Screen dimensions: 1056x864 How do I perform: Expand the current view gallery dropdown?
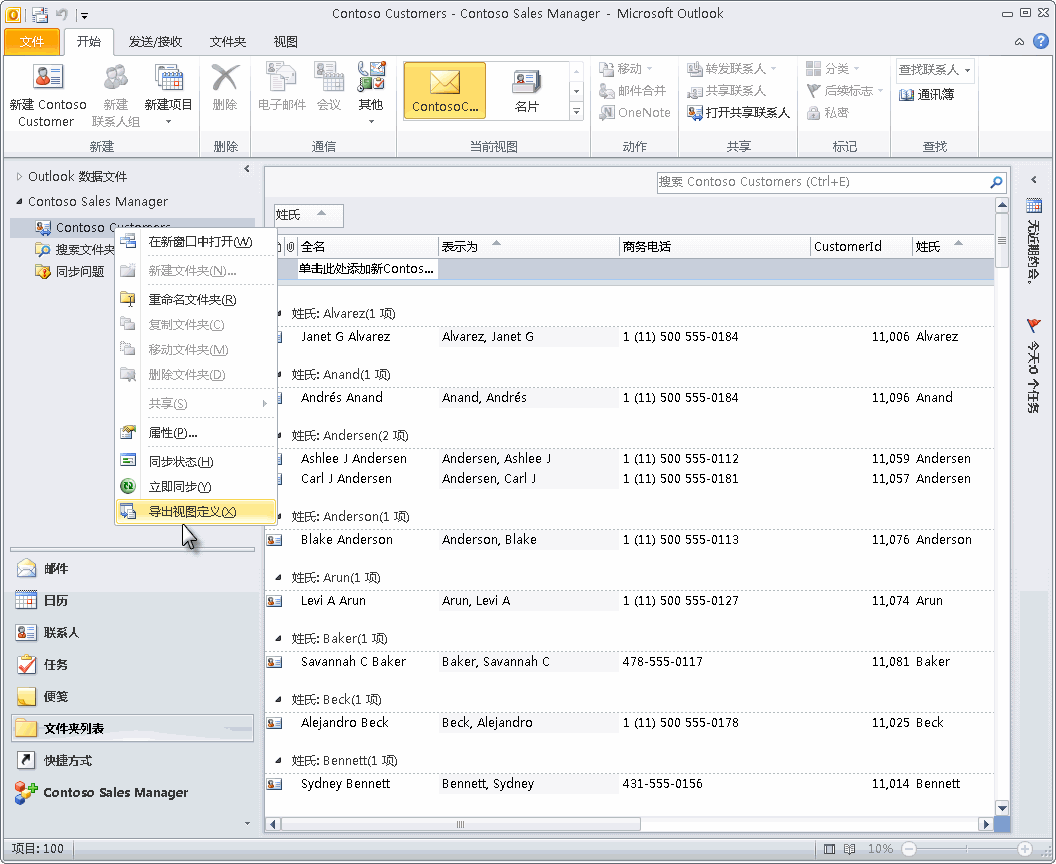pyautogui.click(x=576, y=112)
